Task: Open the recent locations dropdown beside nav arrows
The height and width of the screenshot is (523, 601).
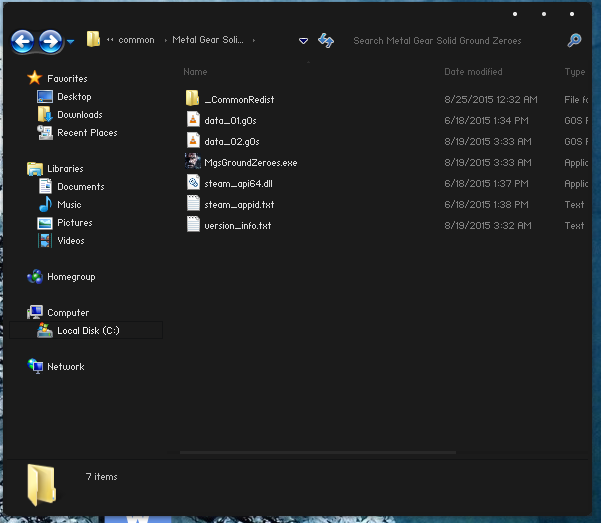Action: [71, 41]
